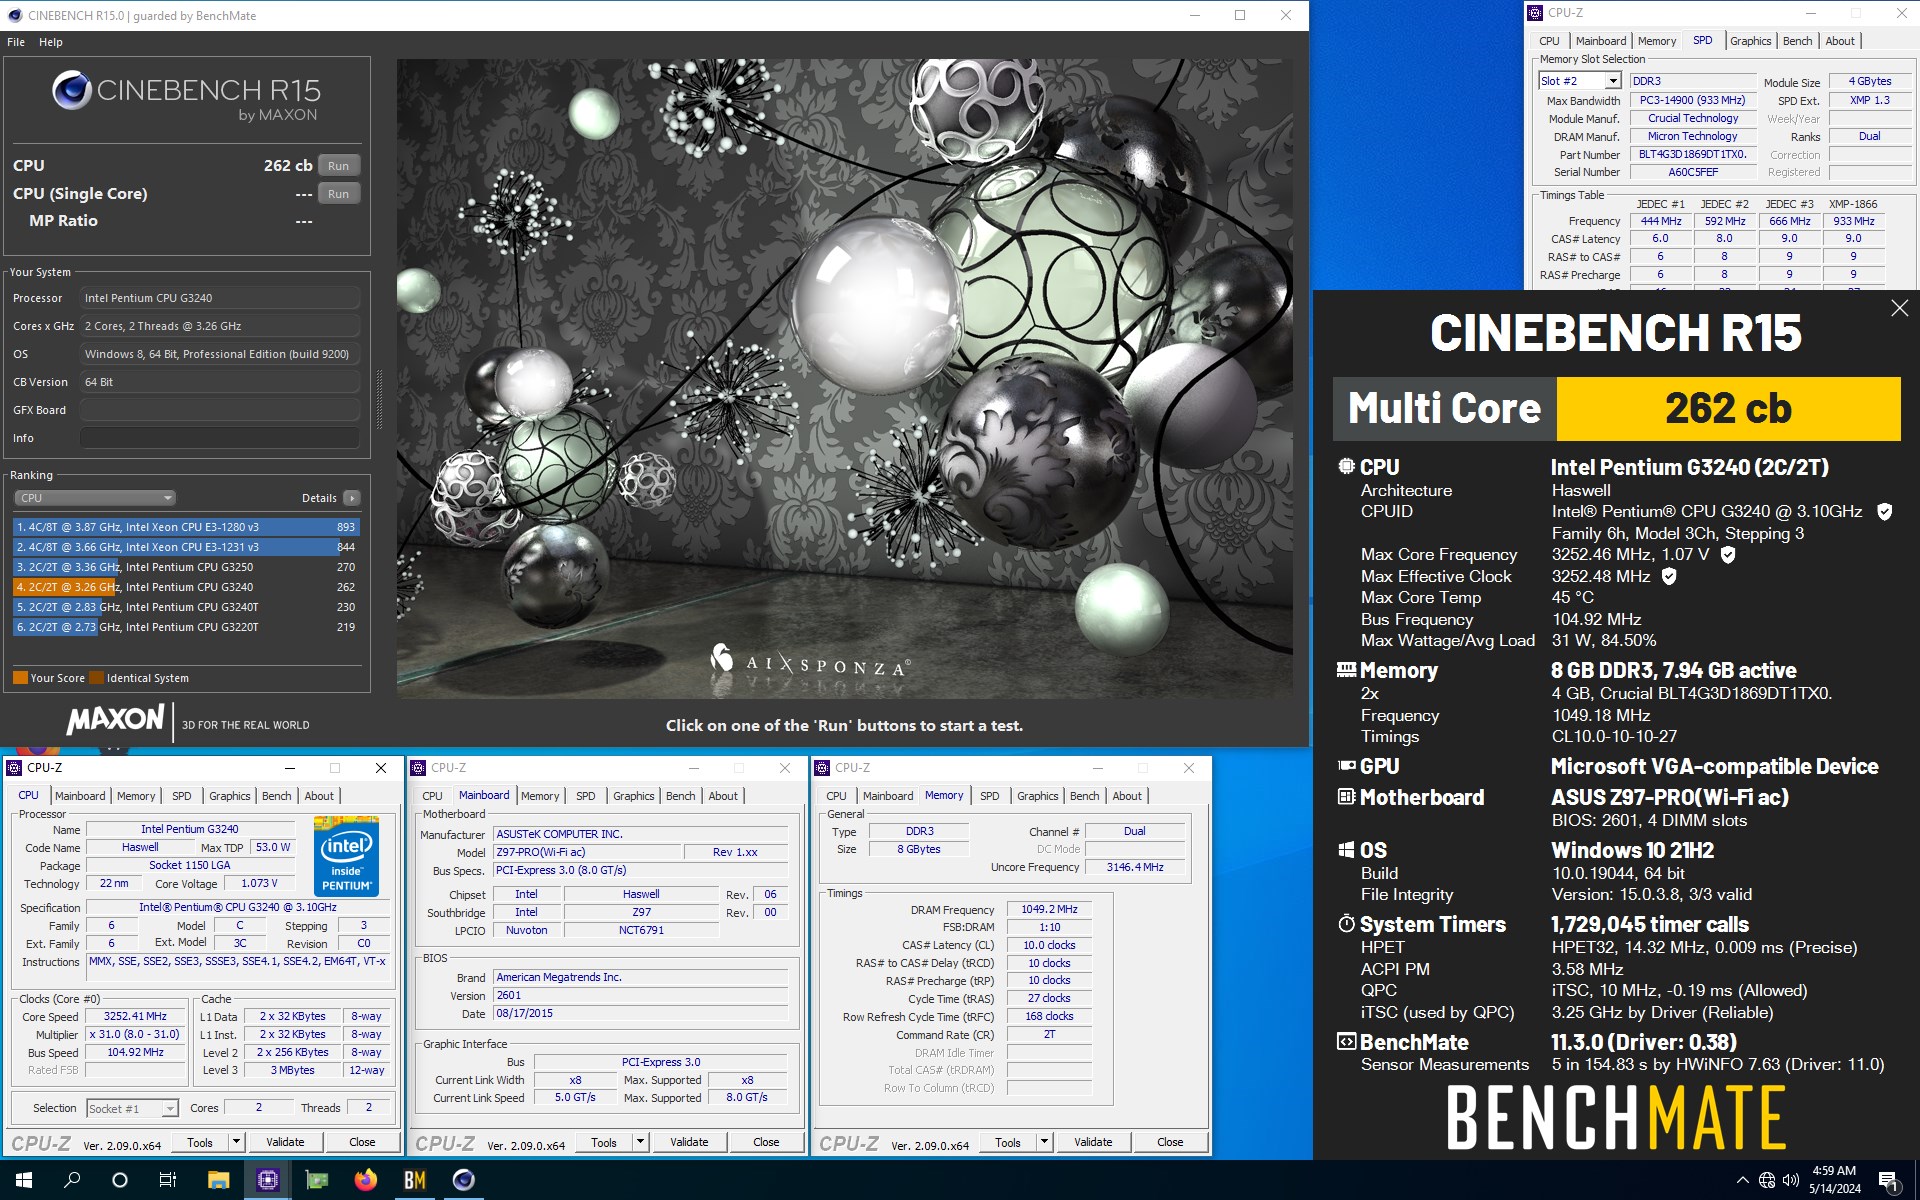Open volume control in system tray
The height and width of the screenshot is (1200, 1920).
coord(1790,1180)
